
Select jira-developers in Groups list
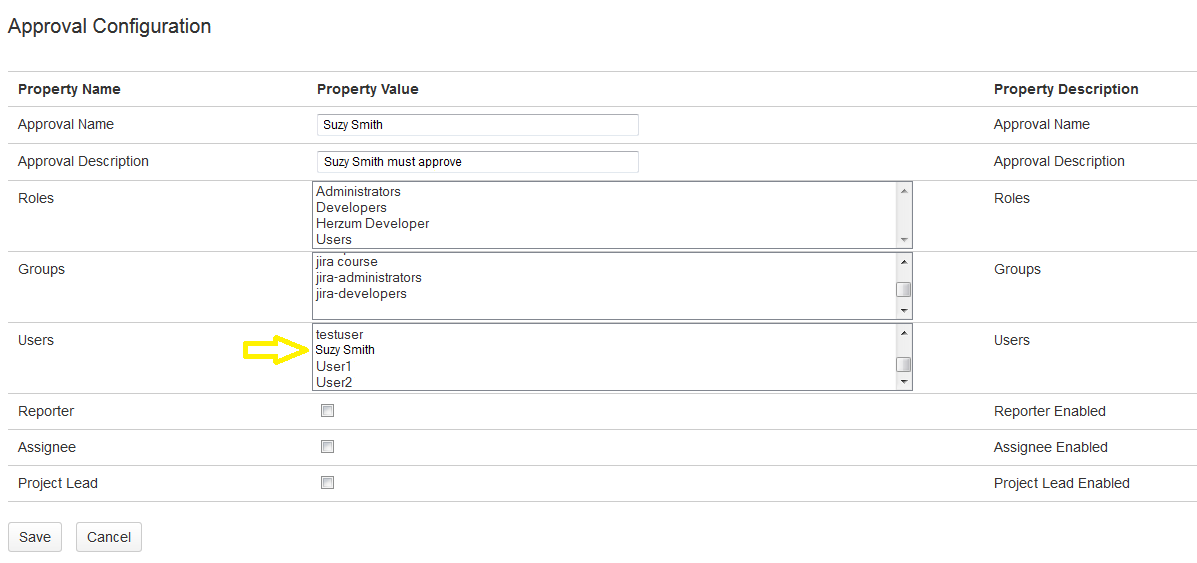(361, 293)
